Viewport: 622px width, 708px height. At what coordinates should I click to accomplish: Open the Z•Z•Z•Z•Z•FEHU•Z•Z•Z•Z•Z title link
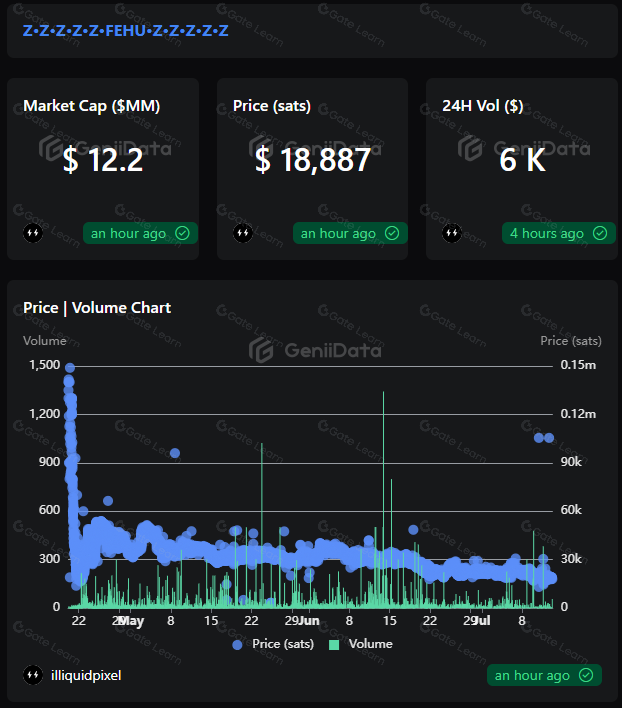[x=125, y=31]
